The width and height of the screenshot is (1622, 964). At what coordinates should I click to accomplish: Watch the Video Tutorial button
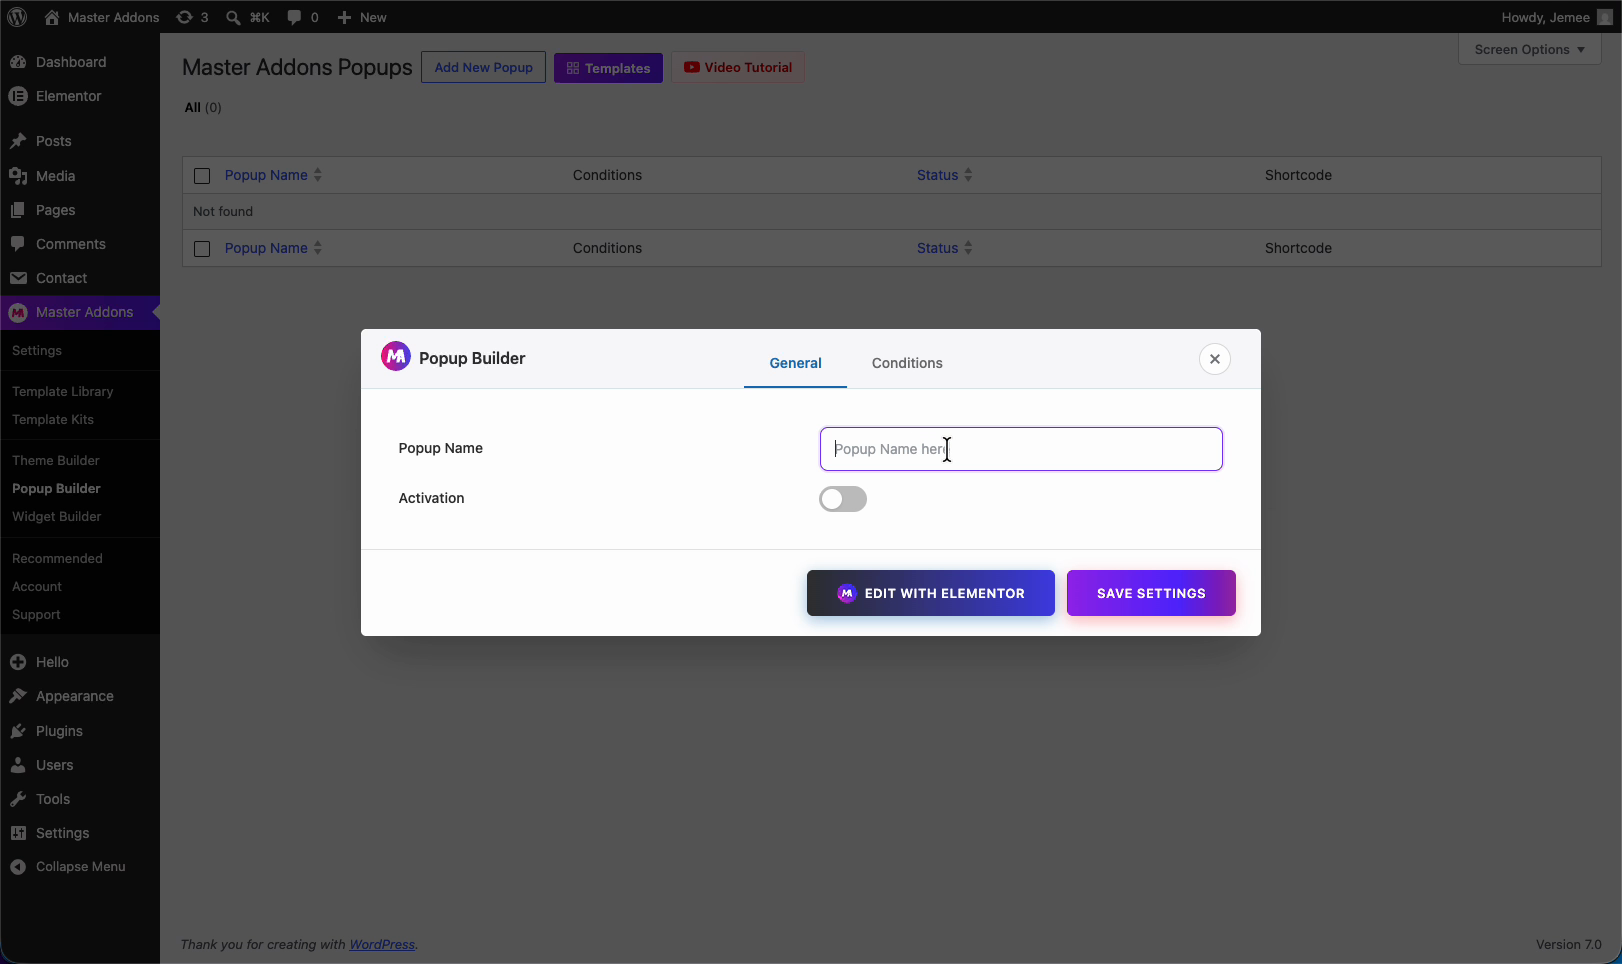[738, 67]
